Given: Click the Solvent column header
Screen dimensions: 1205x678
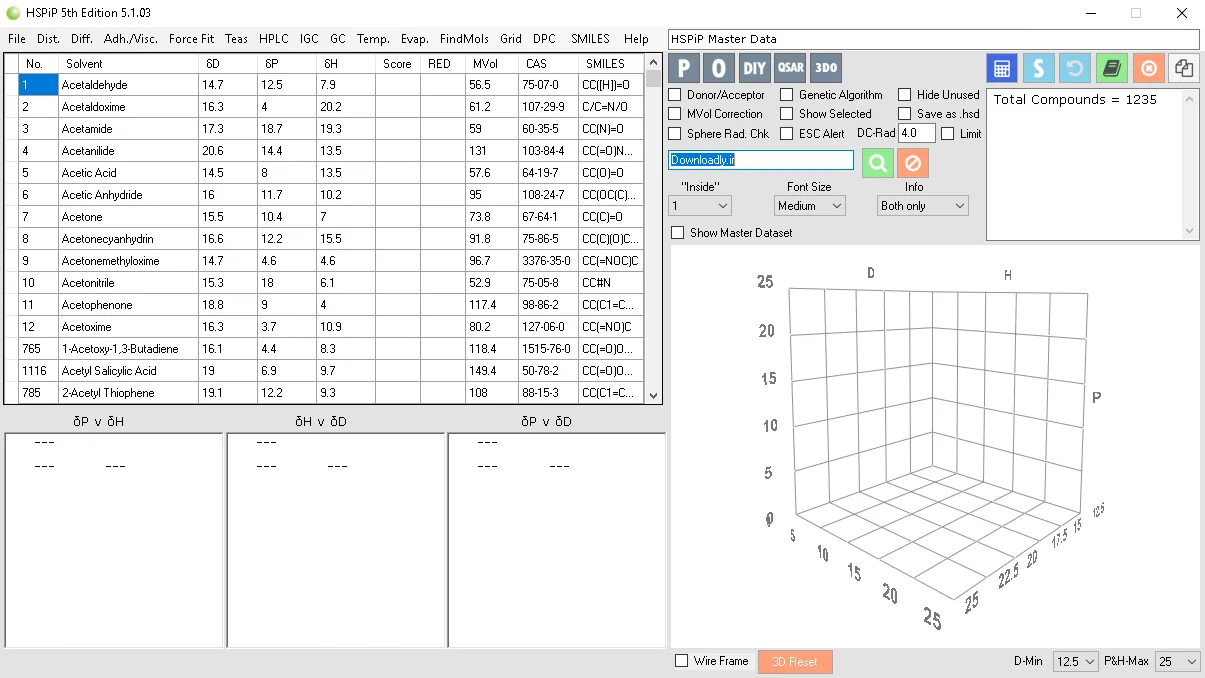Looking at the screenshot, I should [x=128, y=64].
